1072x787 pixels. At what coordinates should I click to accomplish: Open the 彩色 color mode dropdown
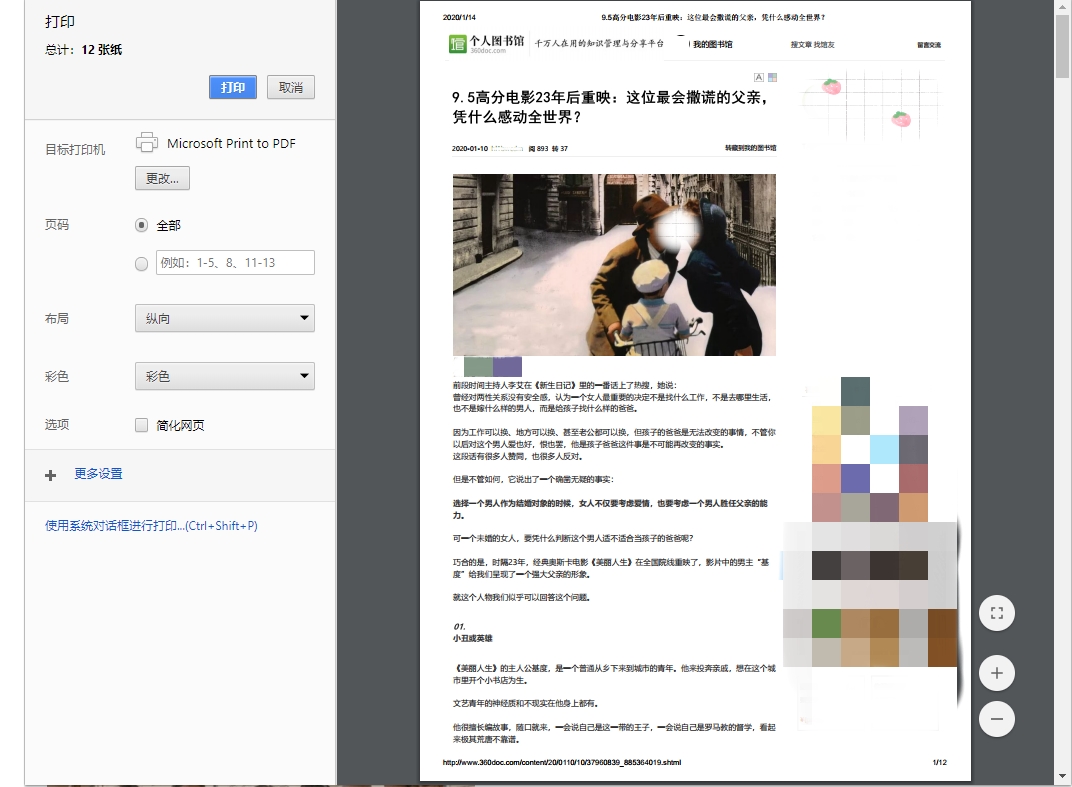[x=224, y=377]
